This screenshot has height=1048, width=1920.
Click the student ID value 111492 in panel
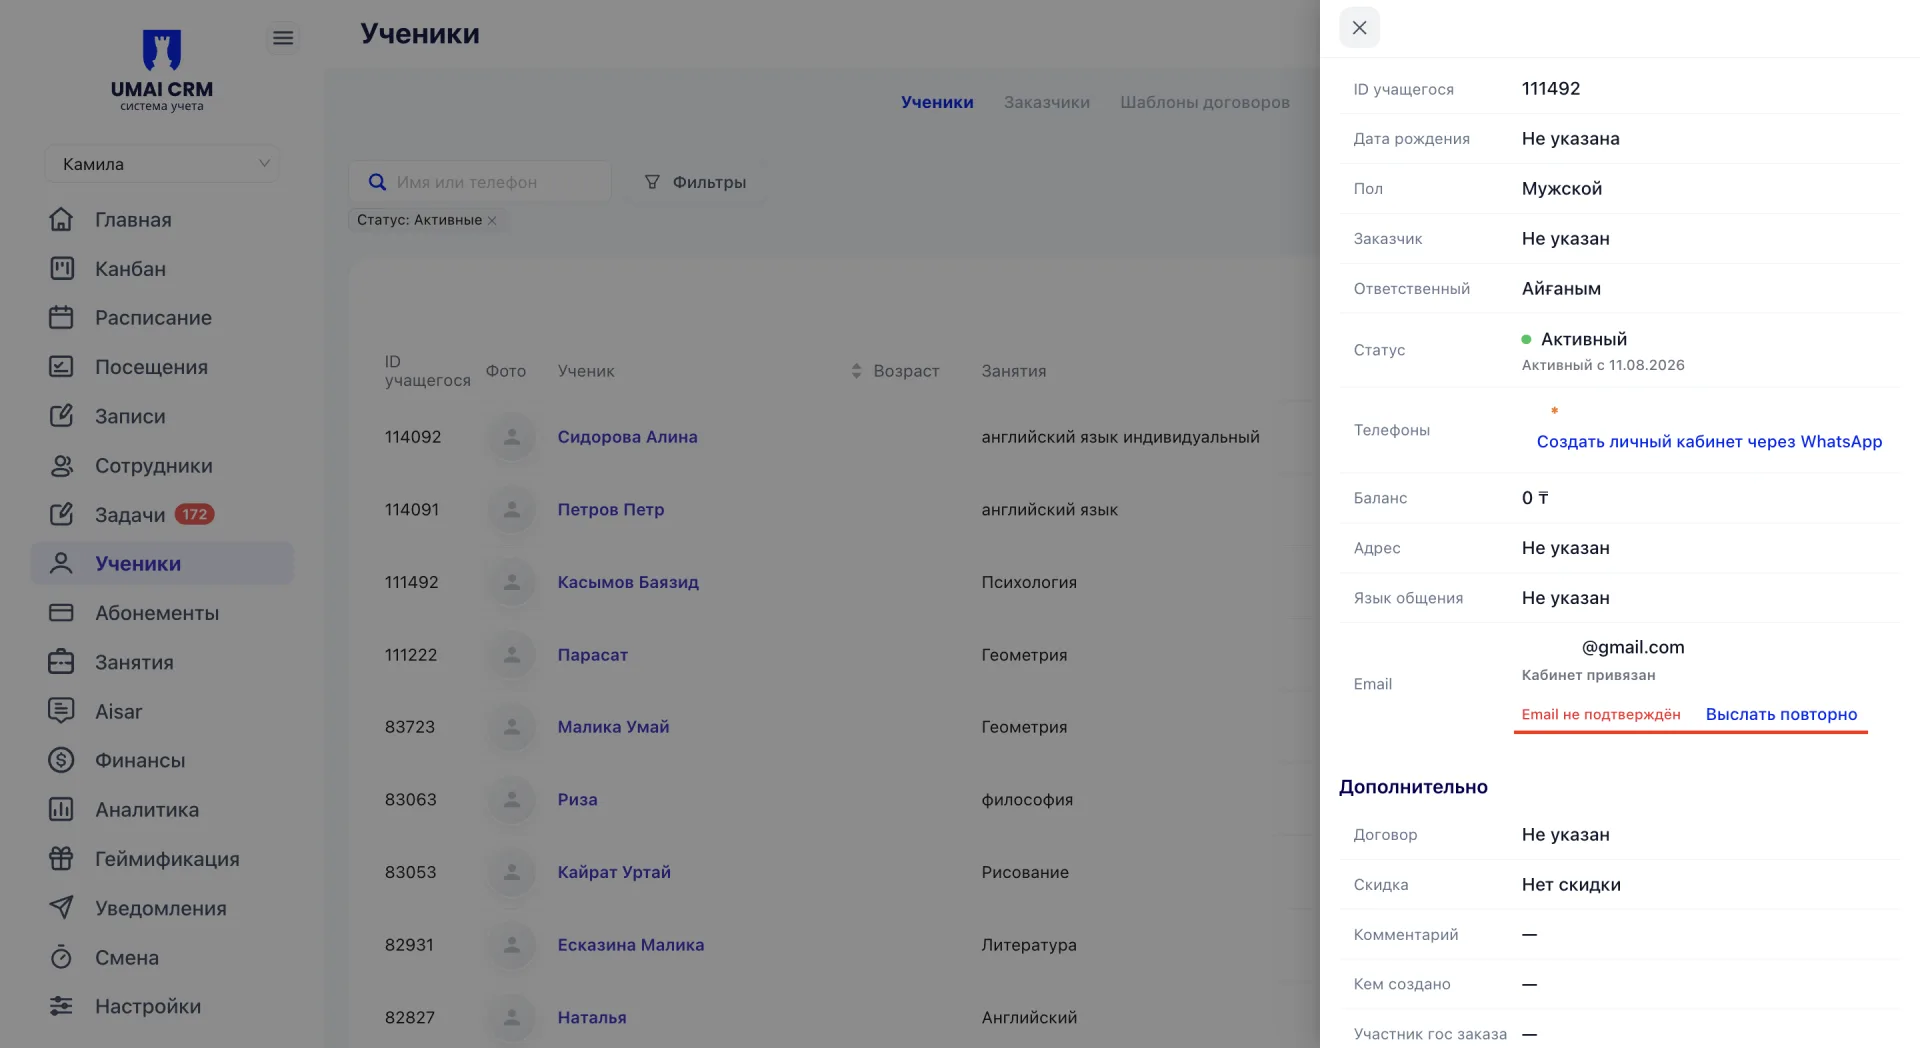coord(1551,88)
